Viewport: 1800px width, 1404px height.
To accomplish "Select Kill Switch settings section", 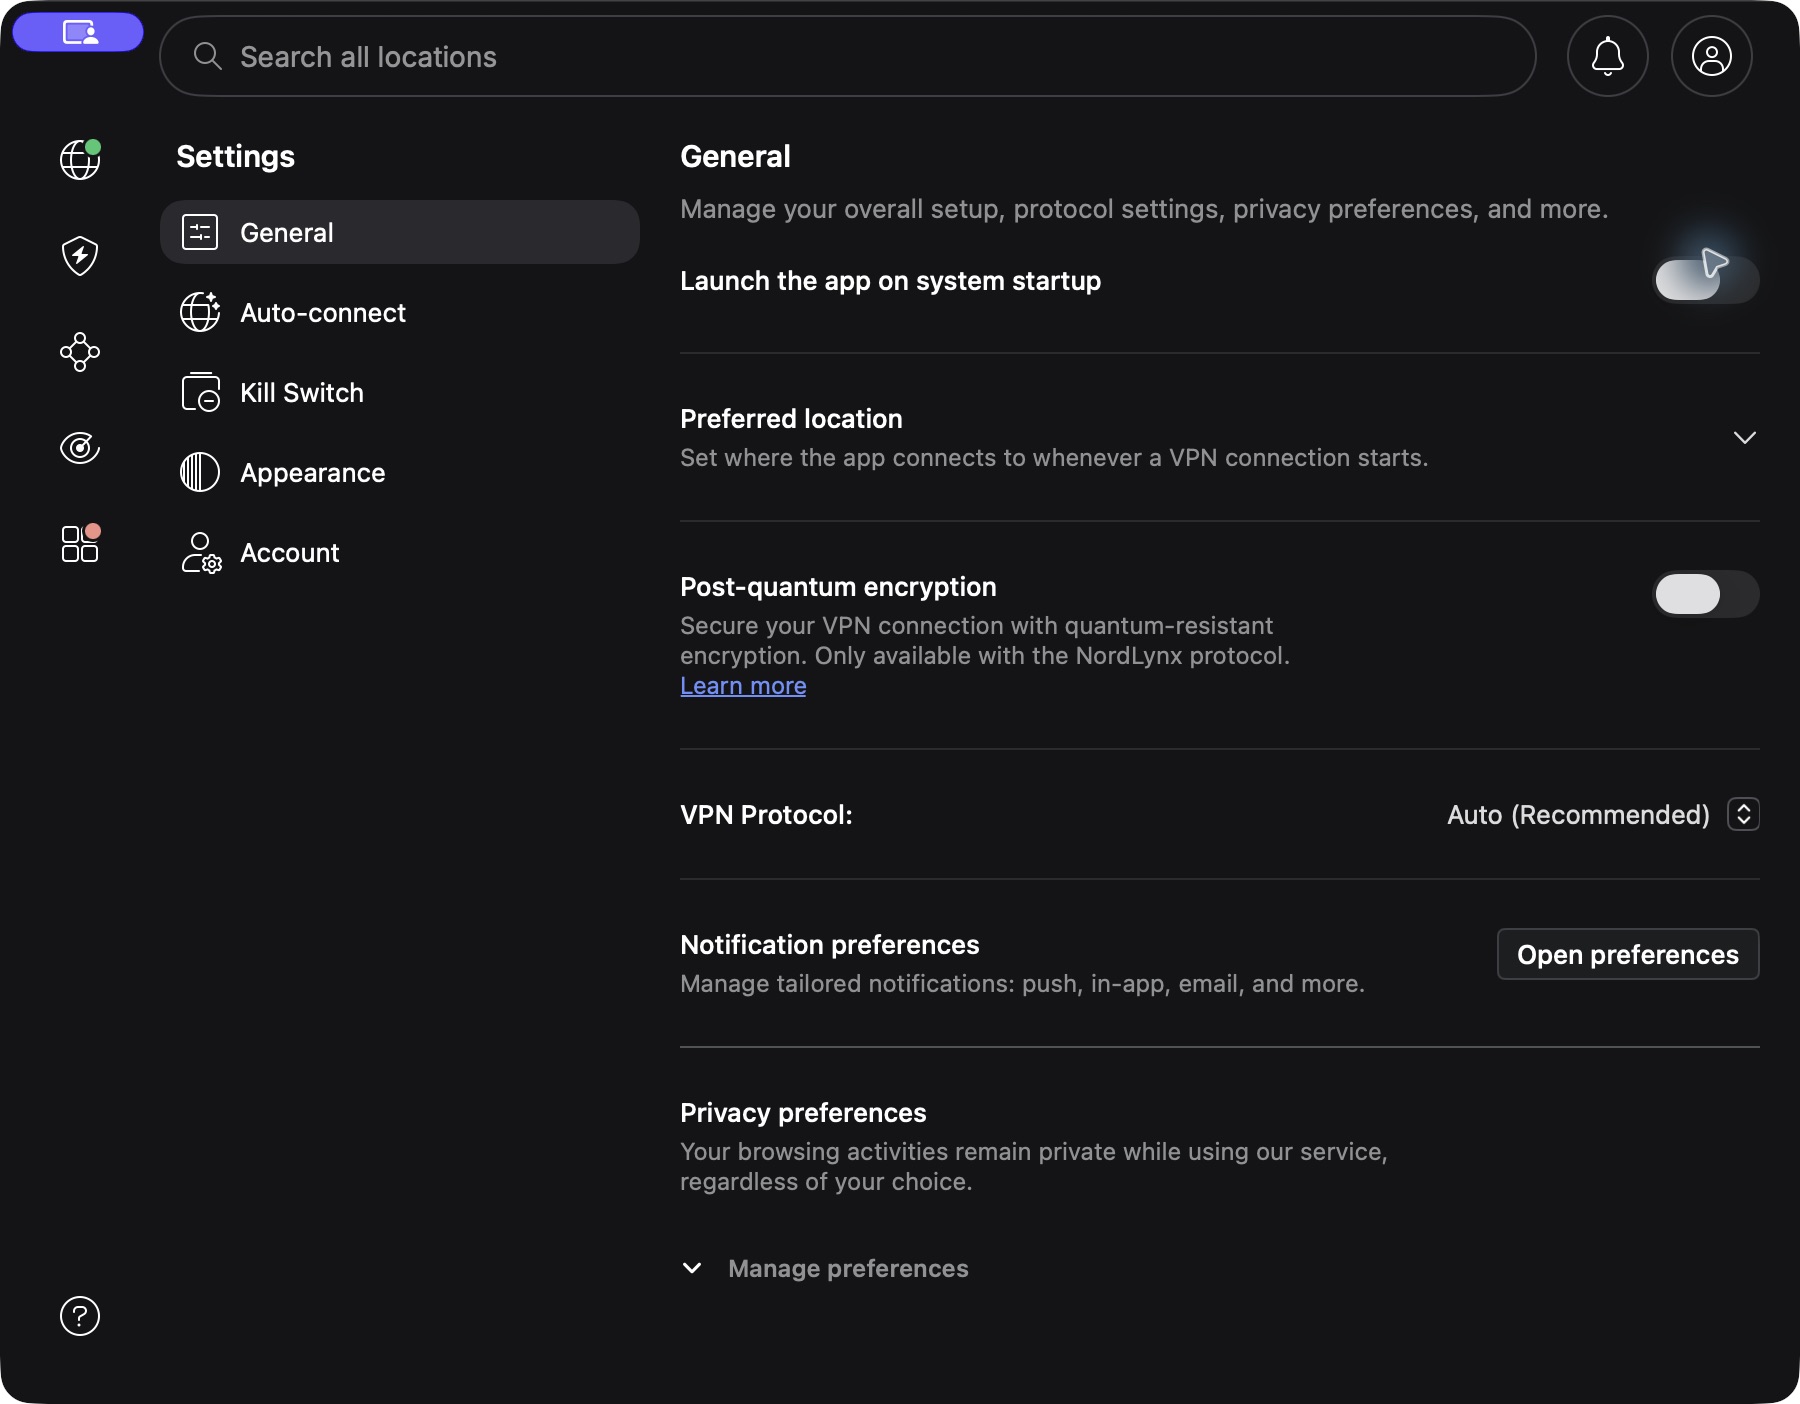I will click(400, 392).
